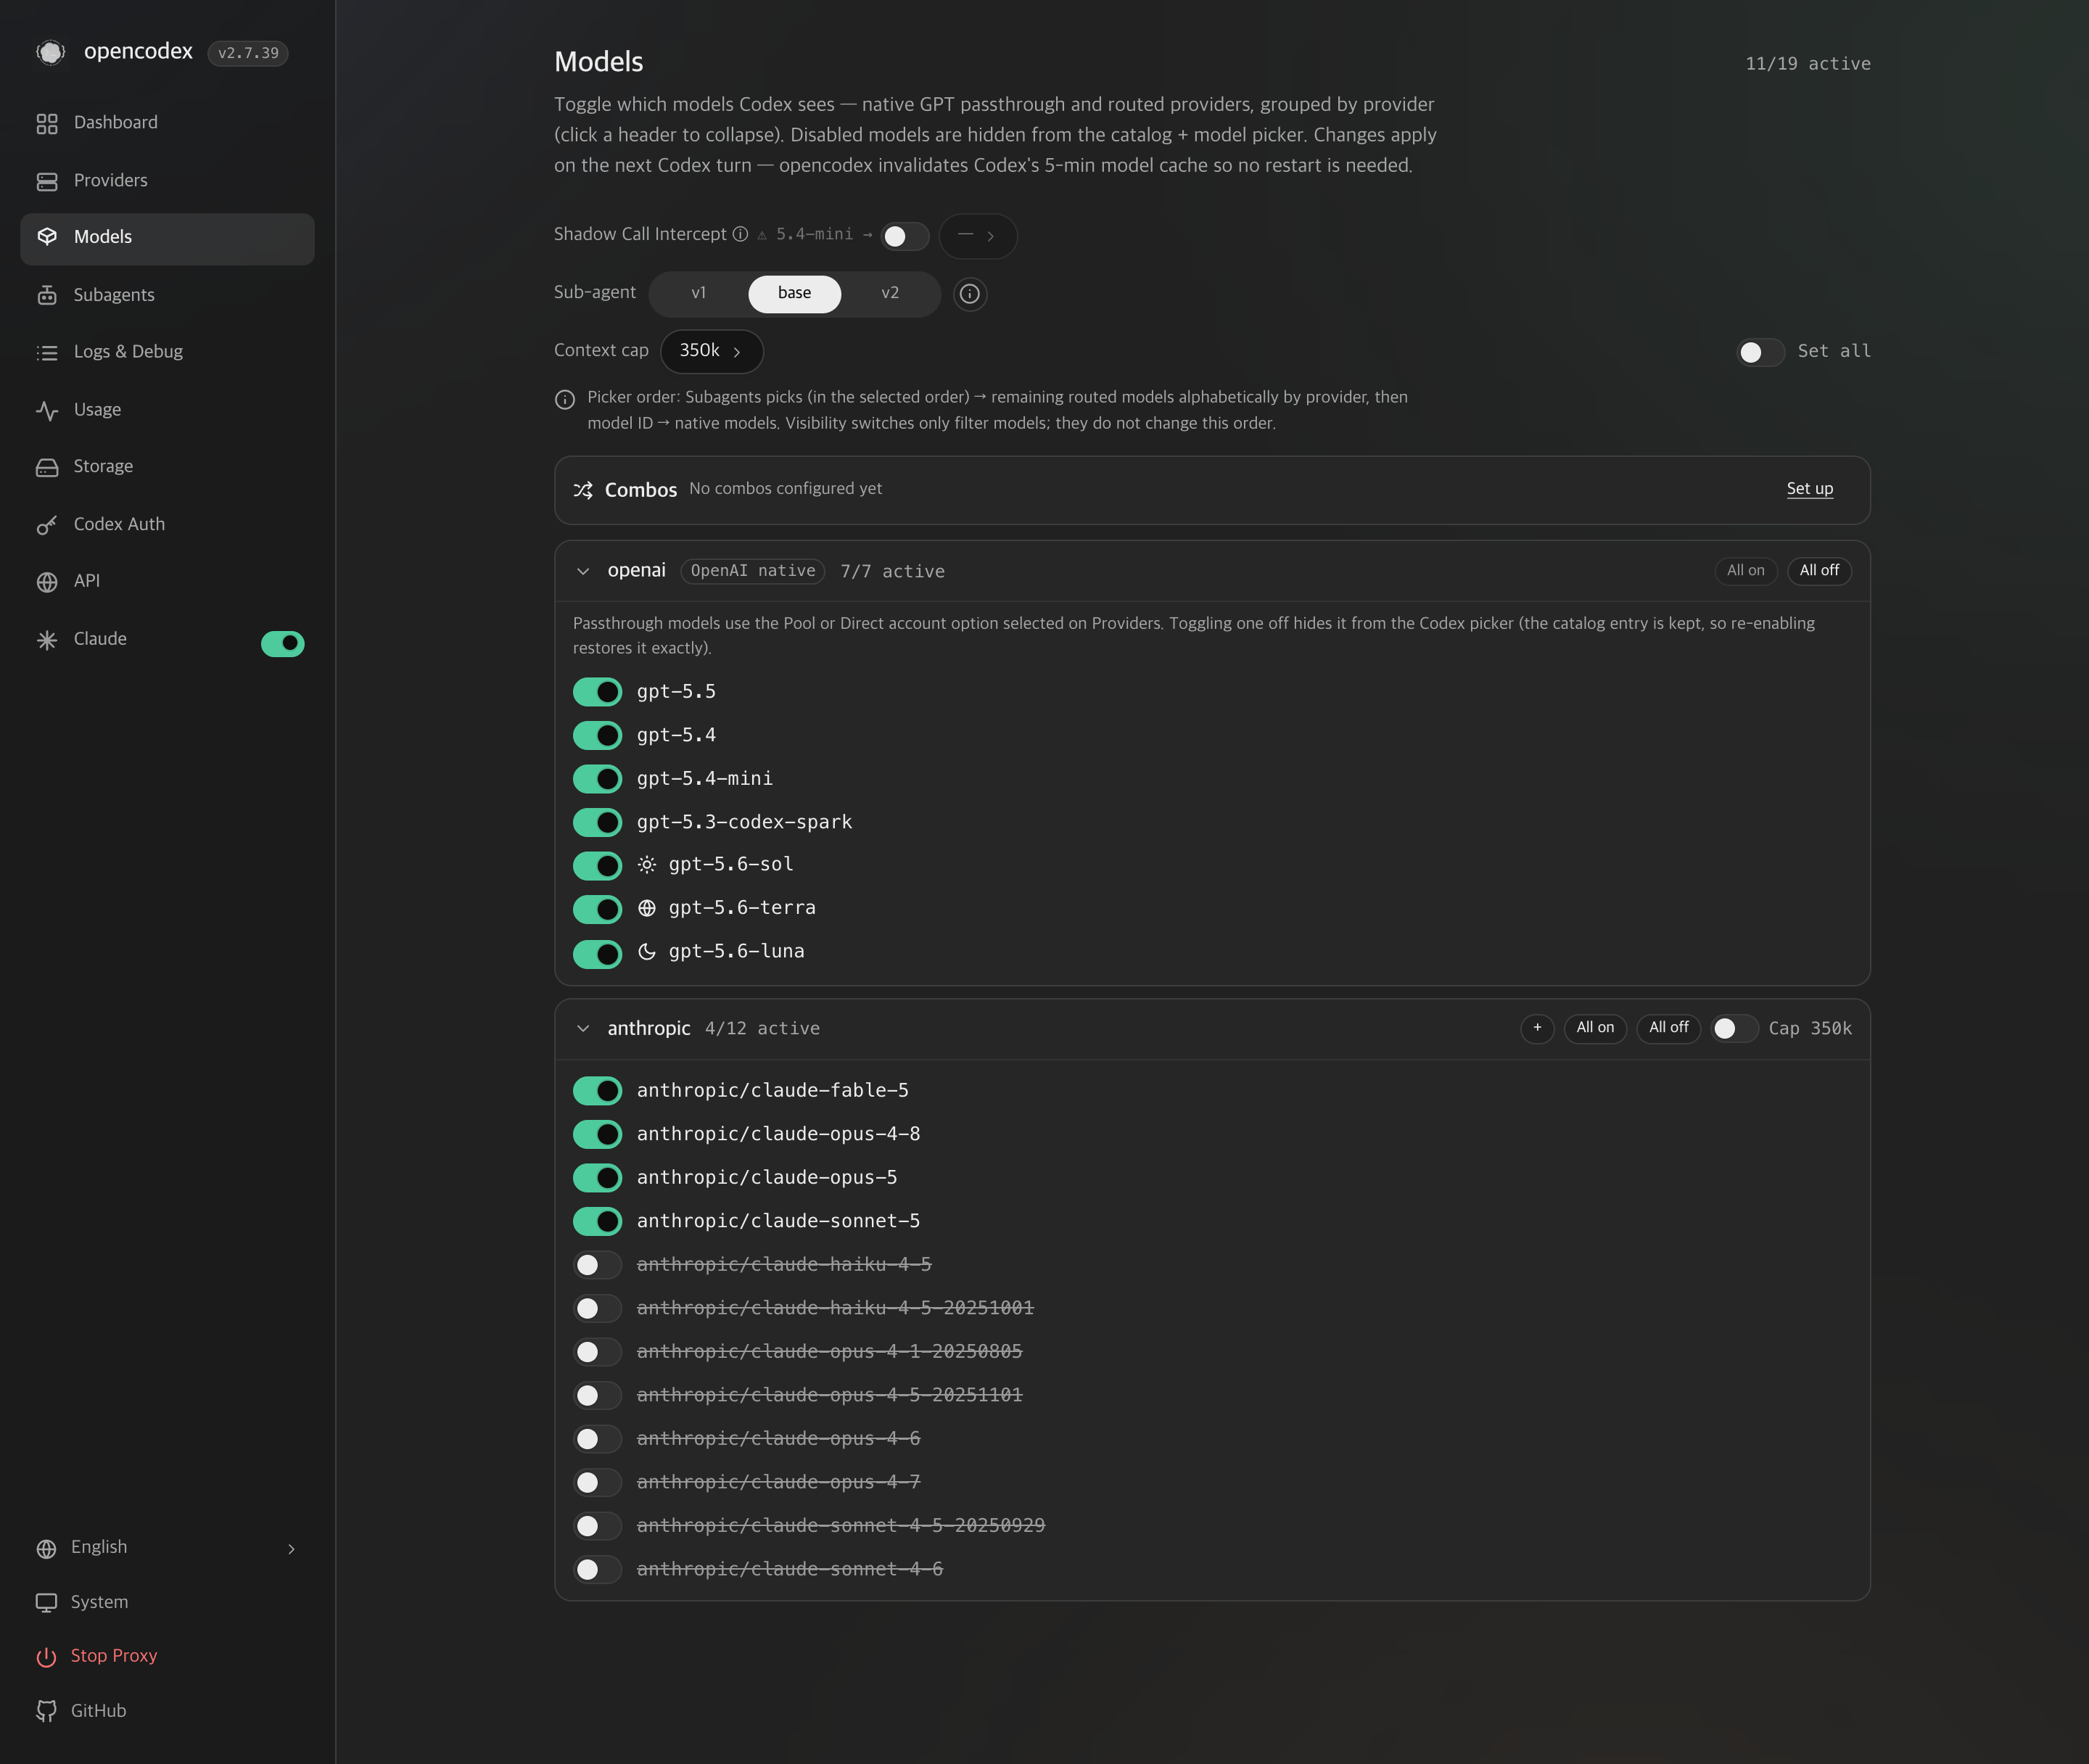Viewport: 2089px width, 1764px height.
Task: Enable anthropic/claude-sonnet-4-6 toggle
Action: pos(597,1569)
